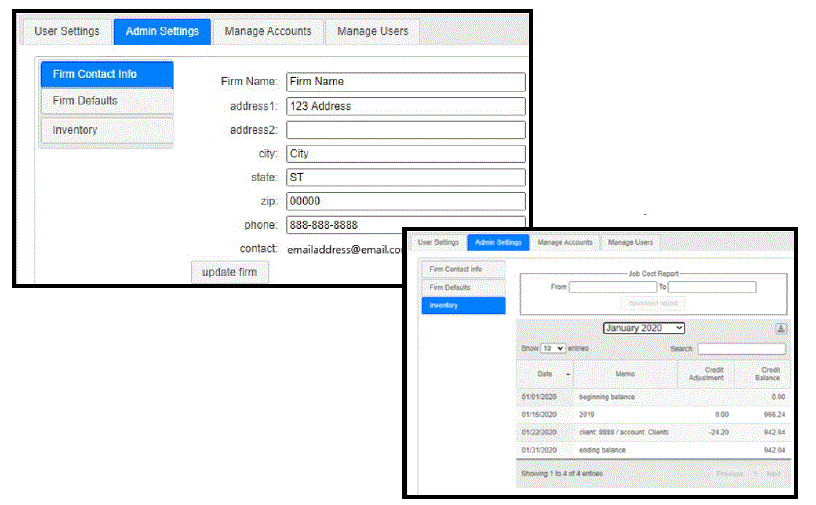Click the Memo column header
This screenshot has width=816, height=505.
pos(625,374)
